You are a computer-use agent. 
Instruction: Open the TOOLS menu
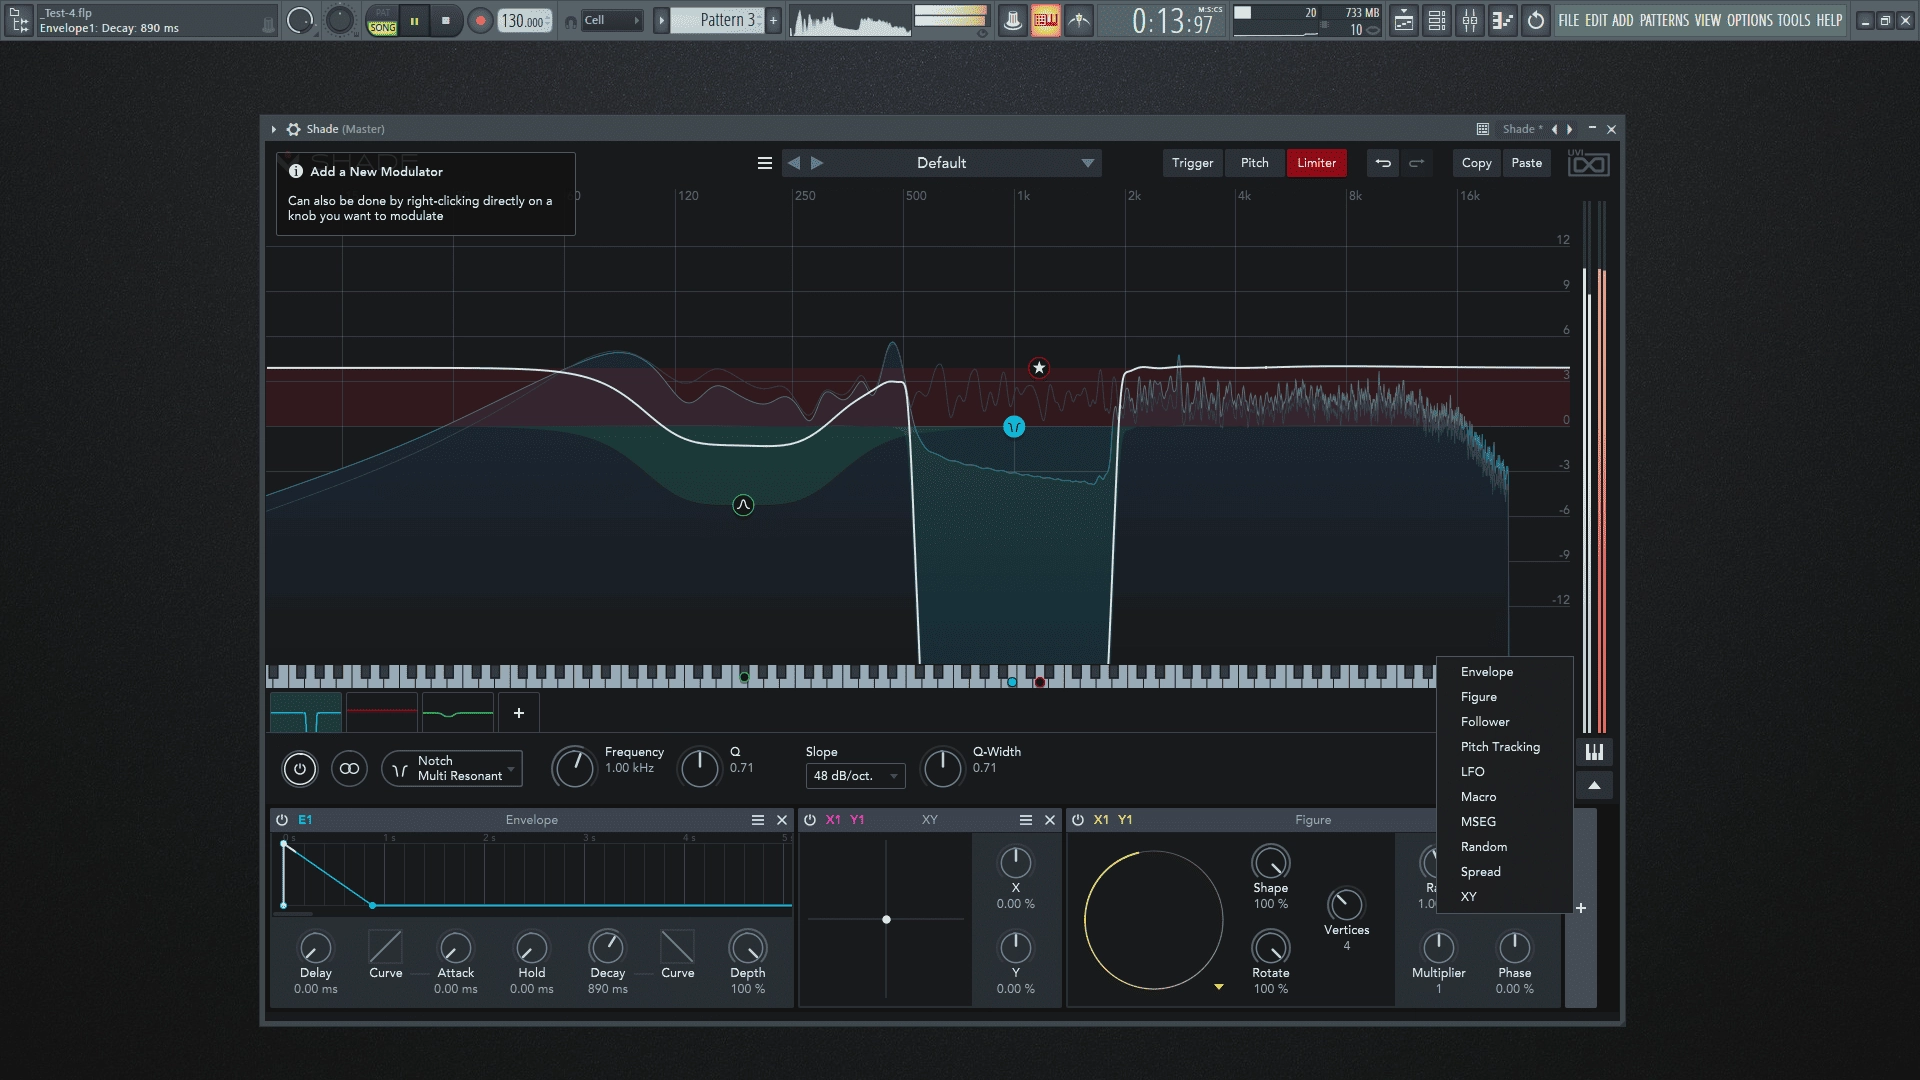pyautogui.click(x=1794, y=20)
